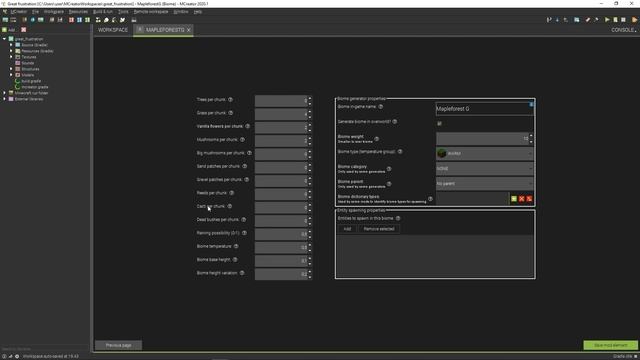
Task: Expand Source (Gradle) tree node
Action: coord(11,45)
